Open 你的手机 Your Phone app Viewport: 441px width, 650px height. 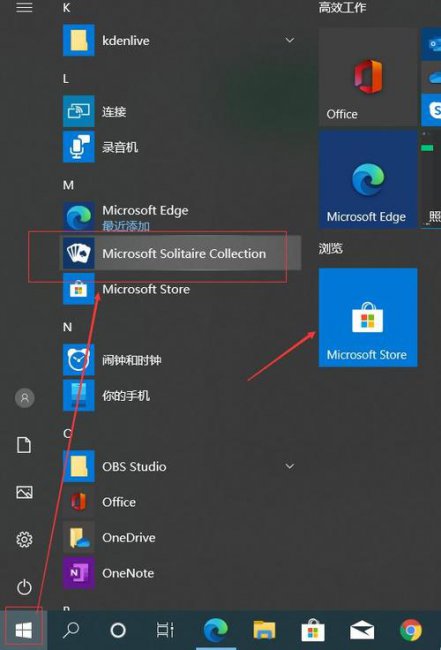(179, 395)
